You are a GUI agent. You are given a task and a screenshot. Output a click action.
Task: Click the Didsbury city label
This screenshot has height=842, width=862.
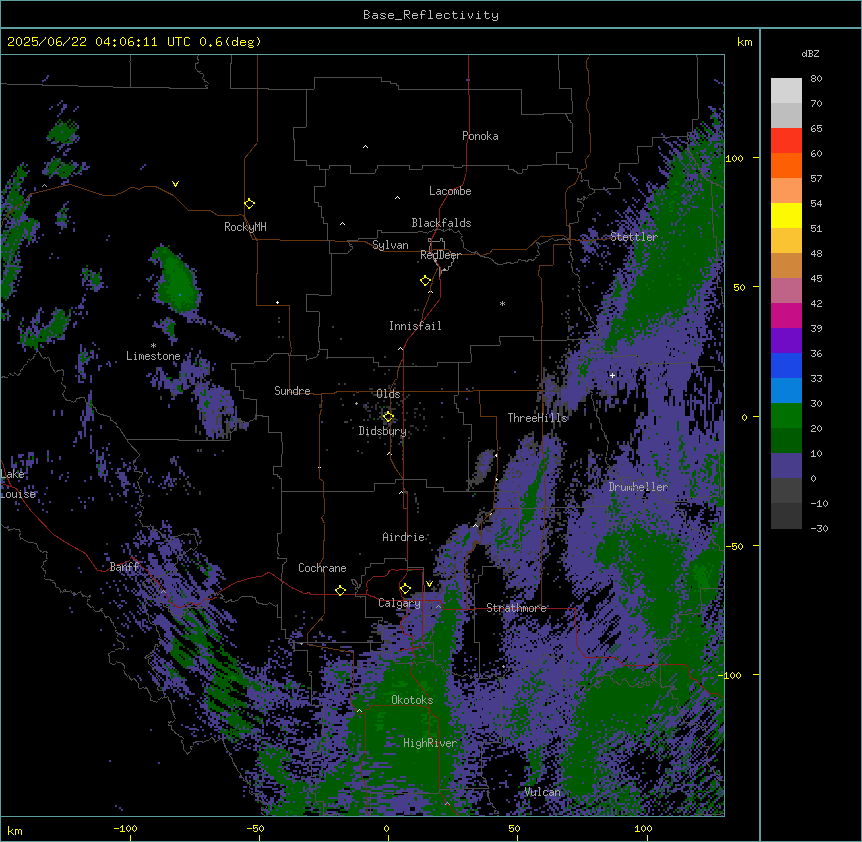pos(383,431)
